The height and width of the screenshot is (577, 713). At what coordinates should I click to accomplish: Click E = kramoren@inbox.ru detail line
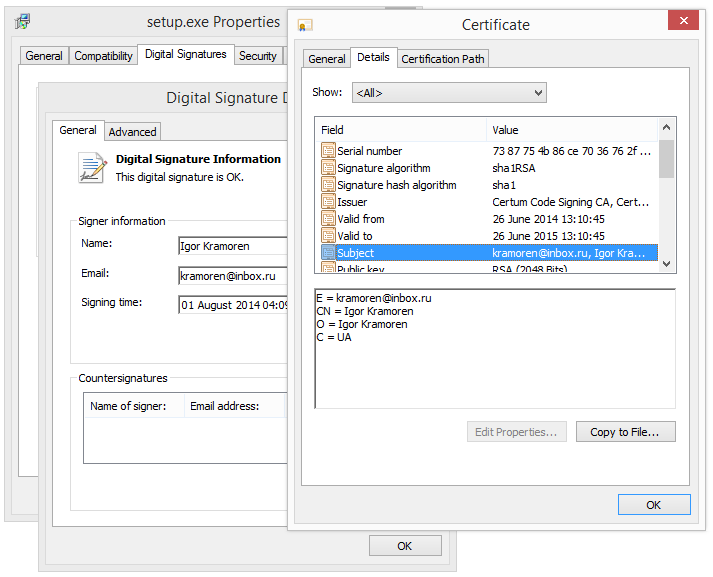374,298
